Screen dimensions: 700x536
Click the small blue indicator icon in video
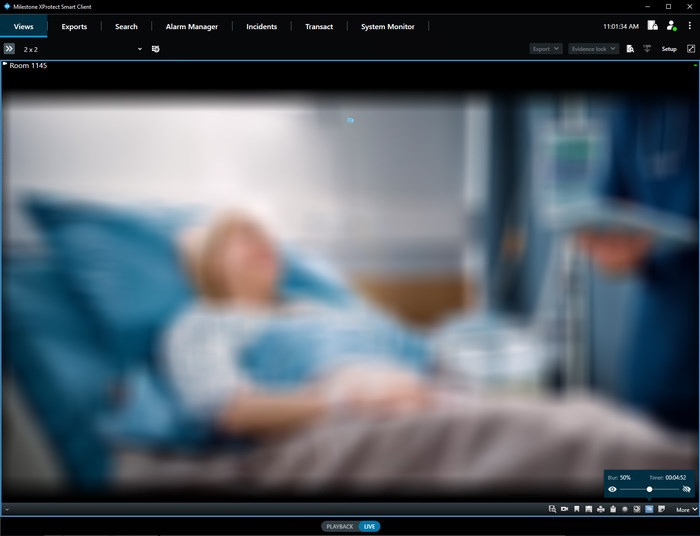[x=350, y=120]
